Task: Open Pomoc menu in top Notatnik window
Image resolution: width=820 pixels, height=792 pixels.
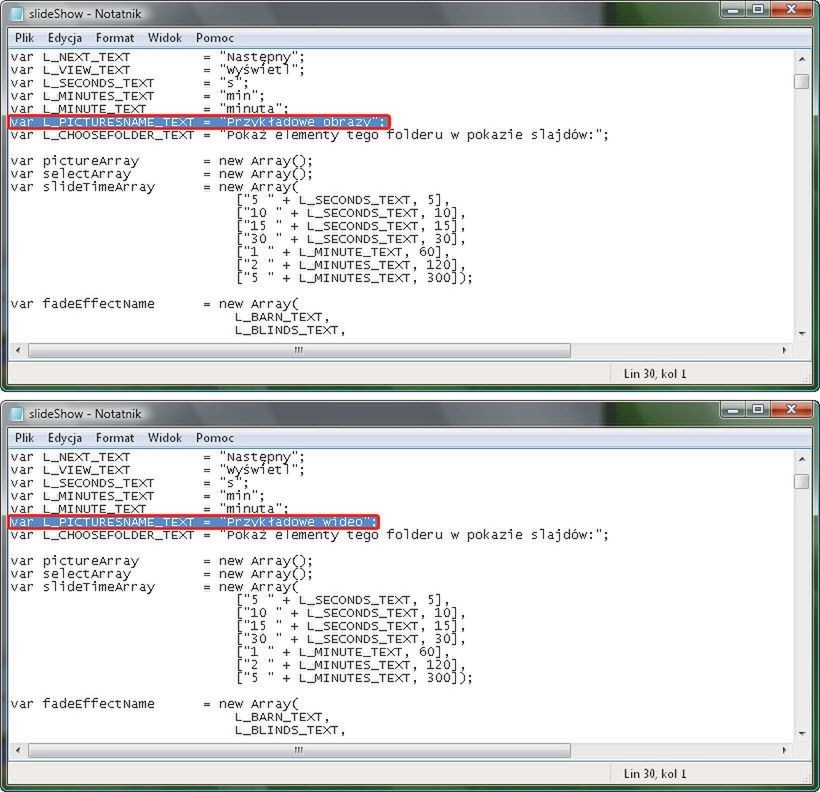Action: (x=214, y=38)
